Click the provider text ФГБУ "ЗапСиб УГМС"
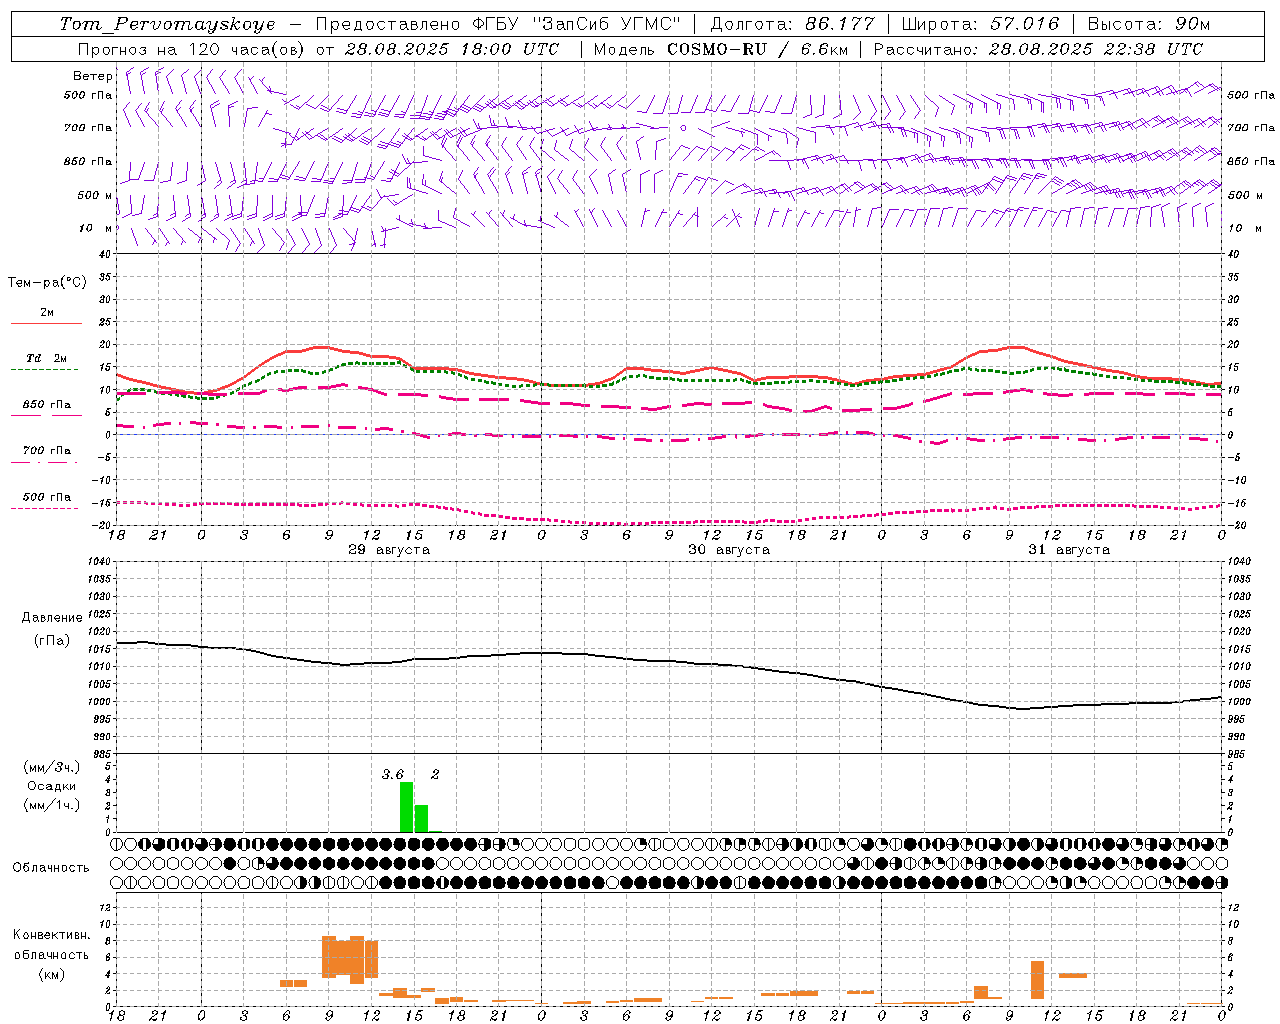The image size is (1280, 1024). tap(576, 24)
